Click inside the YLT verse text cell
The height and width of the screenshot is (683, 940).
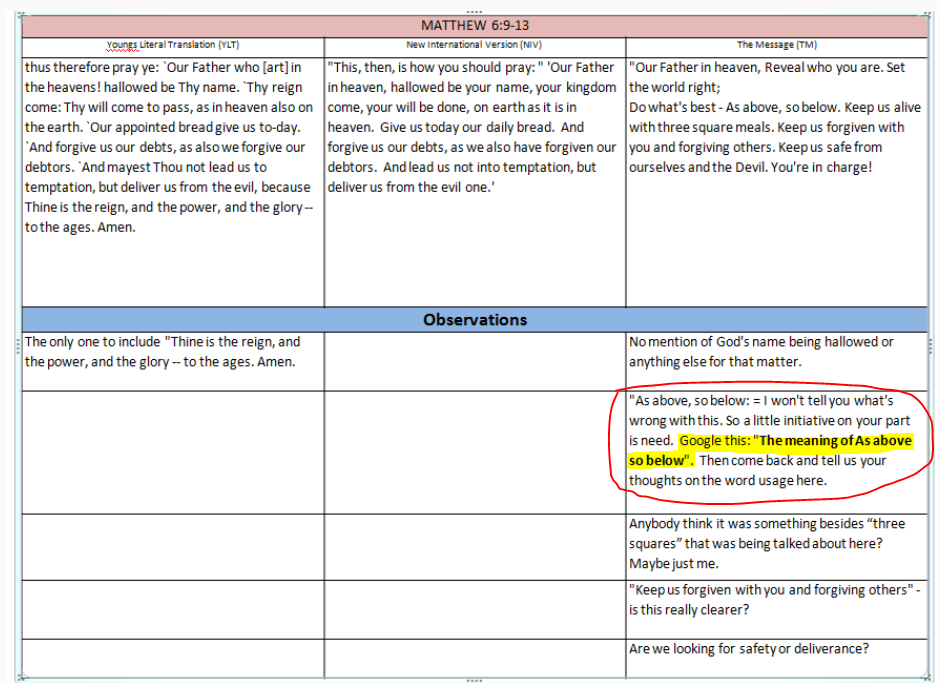(x=170, y=147)
